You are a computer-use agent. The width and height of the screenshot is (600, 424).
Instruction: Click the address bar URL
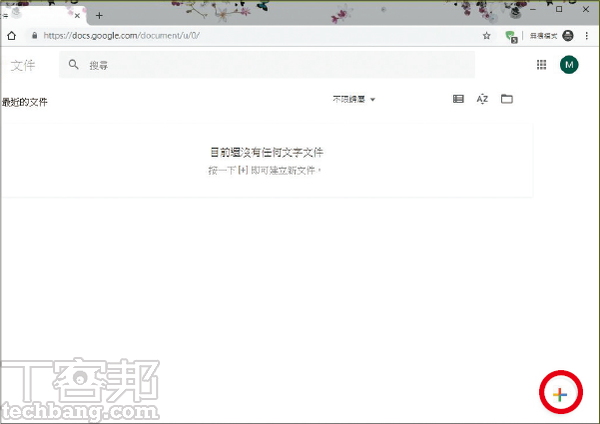[121, 36]
